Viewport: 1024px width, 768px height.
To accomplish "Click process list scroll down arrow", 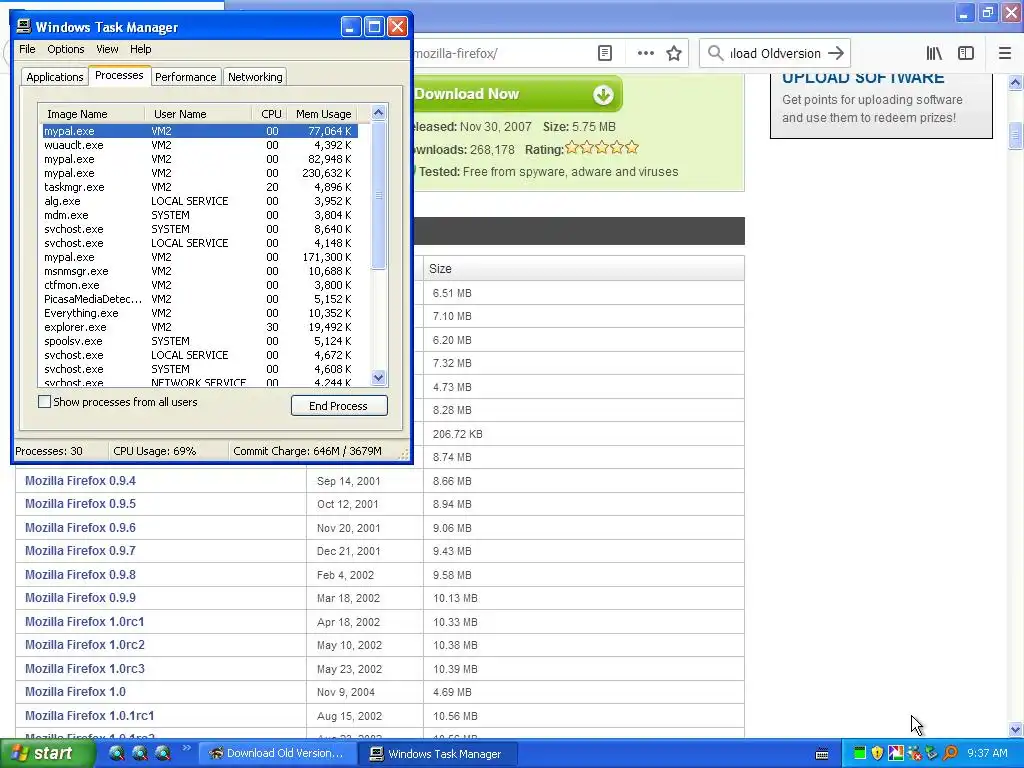I will [x=378, y=377].
